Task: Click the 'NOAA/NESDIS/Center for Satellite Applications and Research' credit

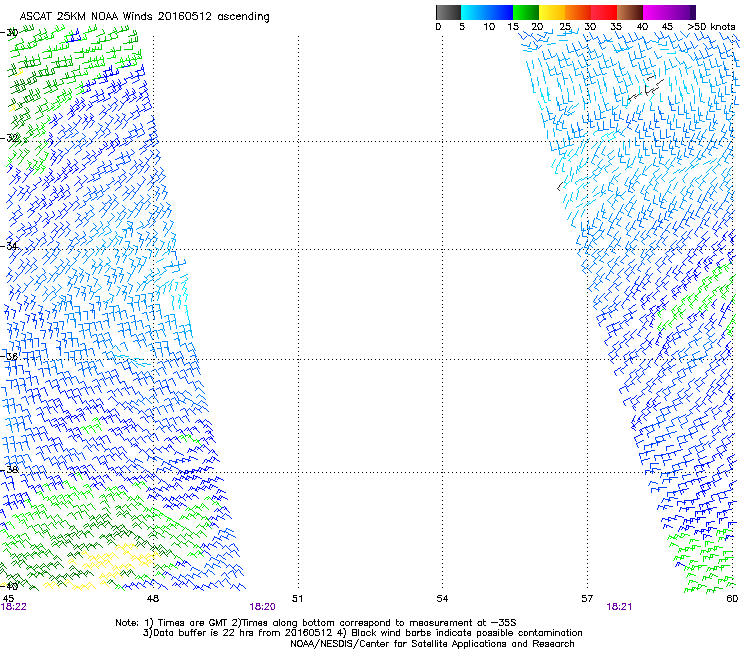Action: 432,644
